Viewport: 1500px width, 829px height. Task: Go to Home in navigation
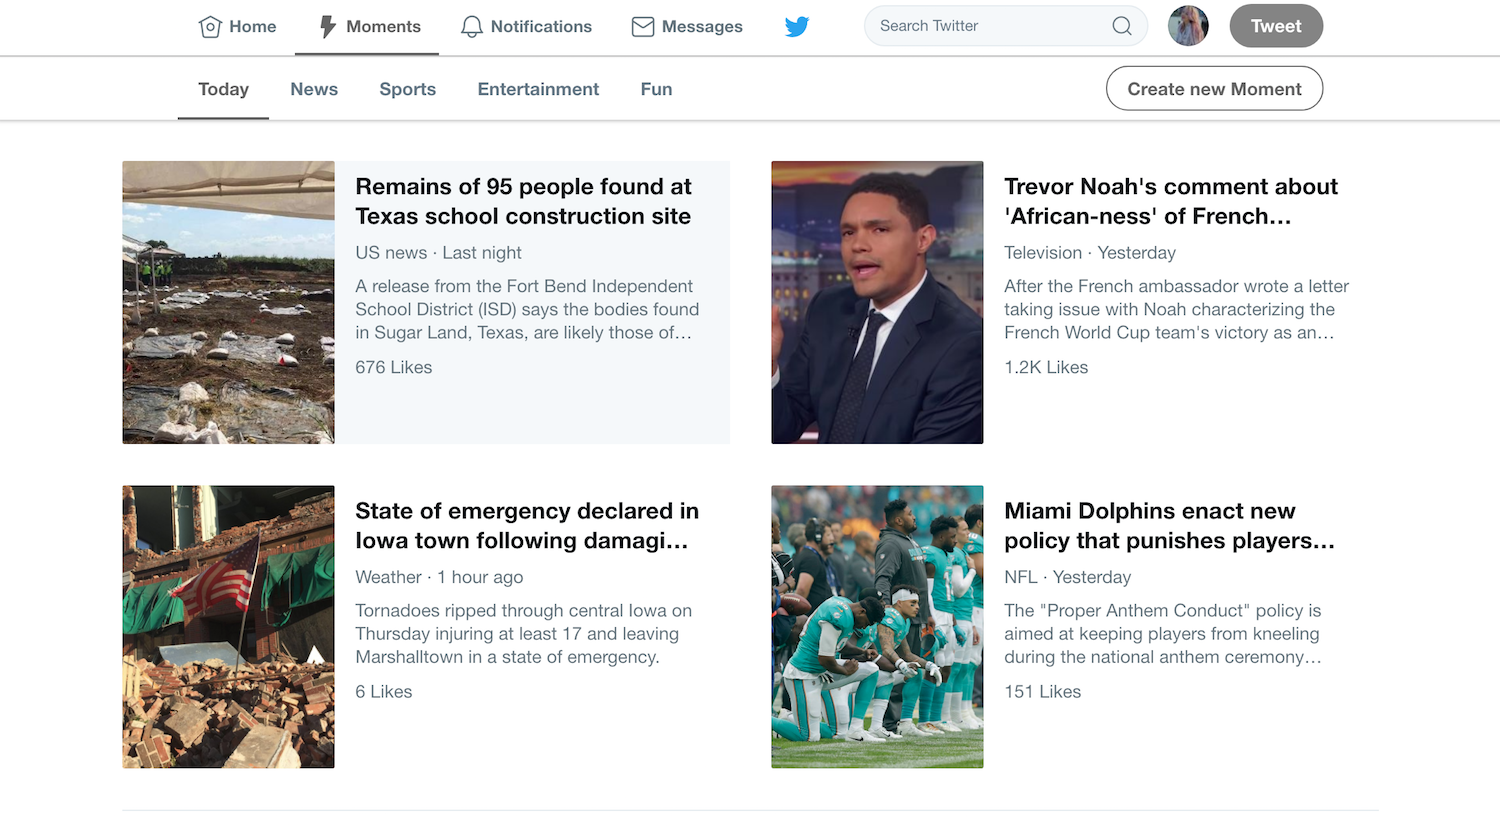(238, 27)
